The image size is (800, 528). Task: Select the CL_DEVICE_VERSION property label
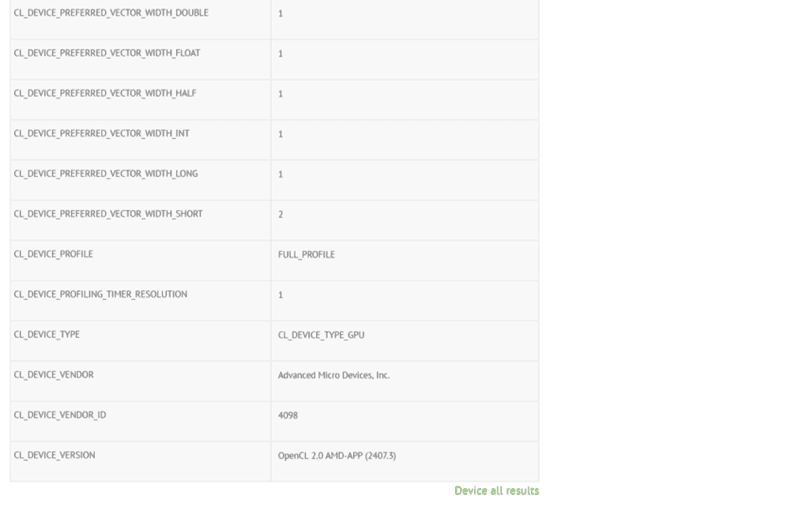tap(55, 455)
